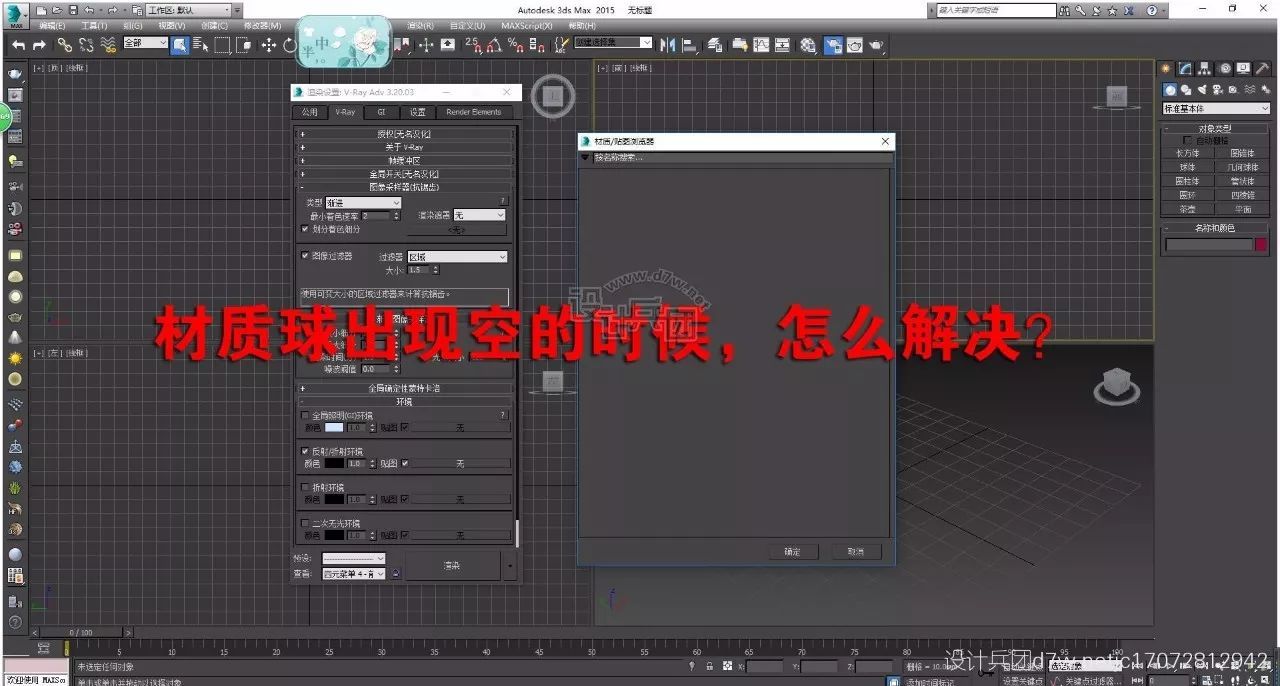The image size is (1280, 686).
Task: Switch to the GI tab
Action: coord(381,112)
